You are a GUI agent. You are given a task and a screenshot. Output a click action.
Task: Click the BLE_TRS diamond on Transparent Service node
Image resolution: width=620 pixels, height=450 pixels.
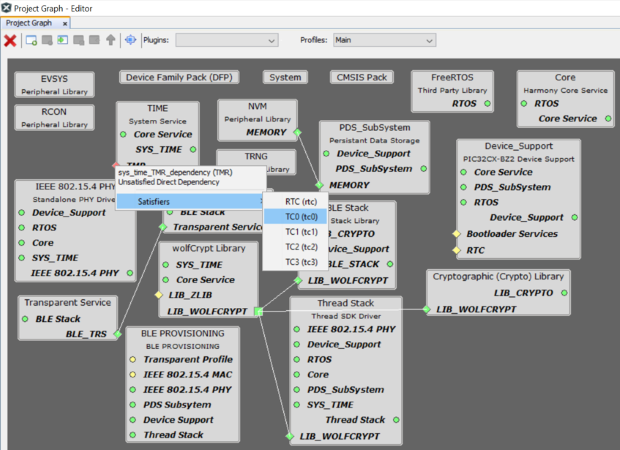coord(117,334)
